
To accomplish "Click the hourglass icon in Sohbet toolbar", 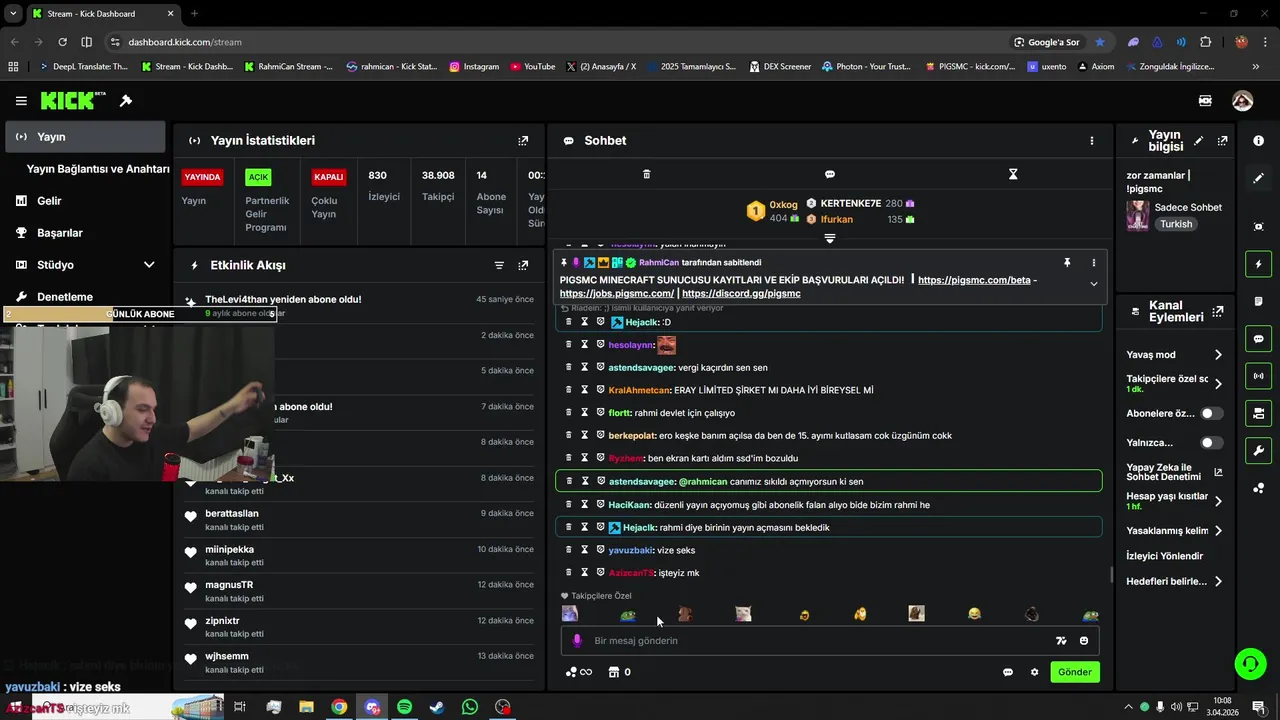I will click(1013, 174).
